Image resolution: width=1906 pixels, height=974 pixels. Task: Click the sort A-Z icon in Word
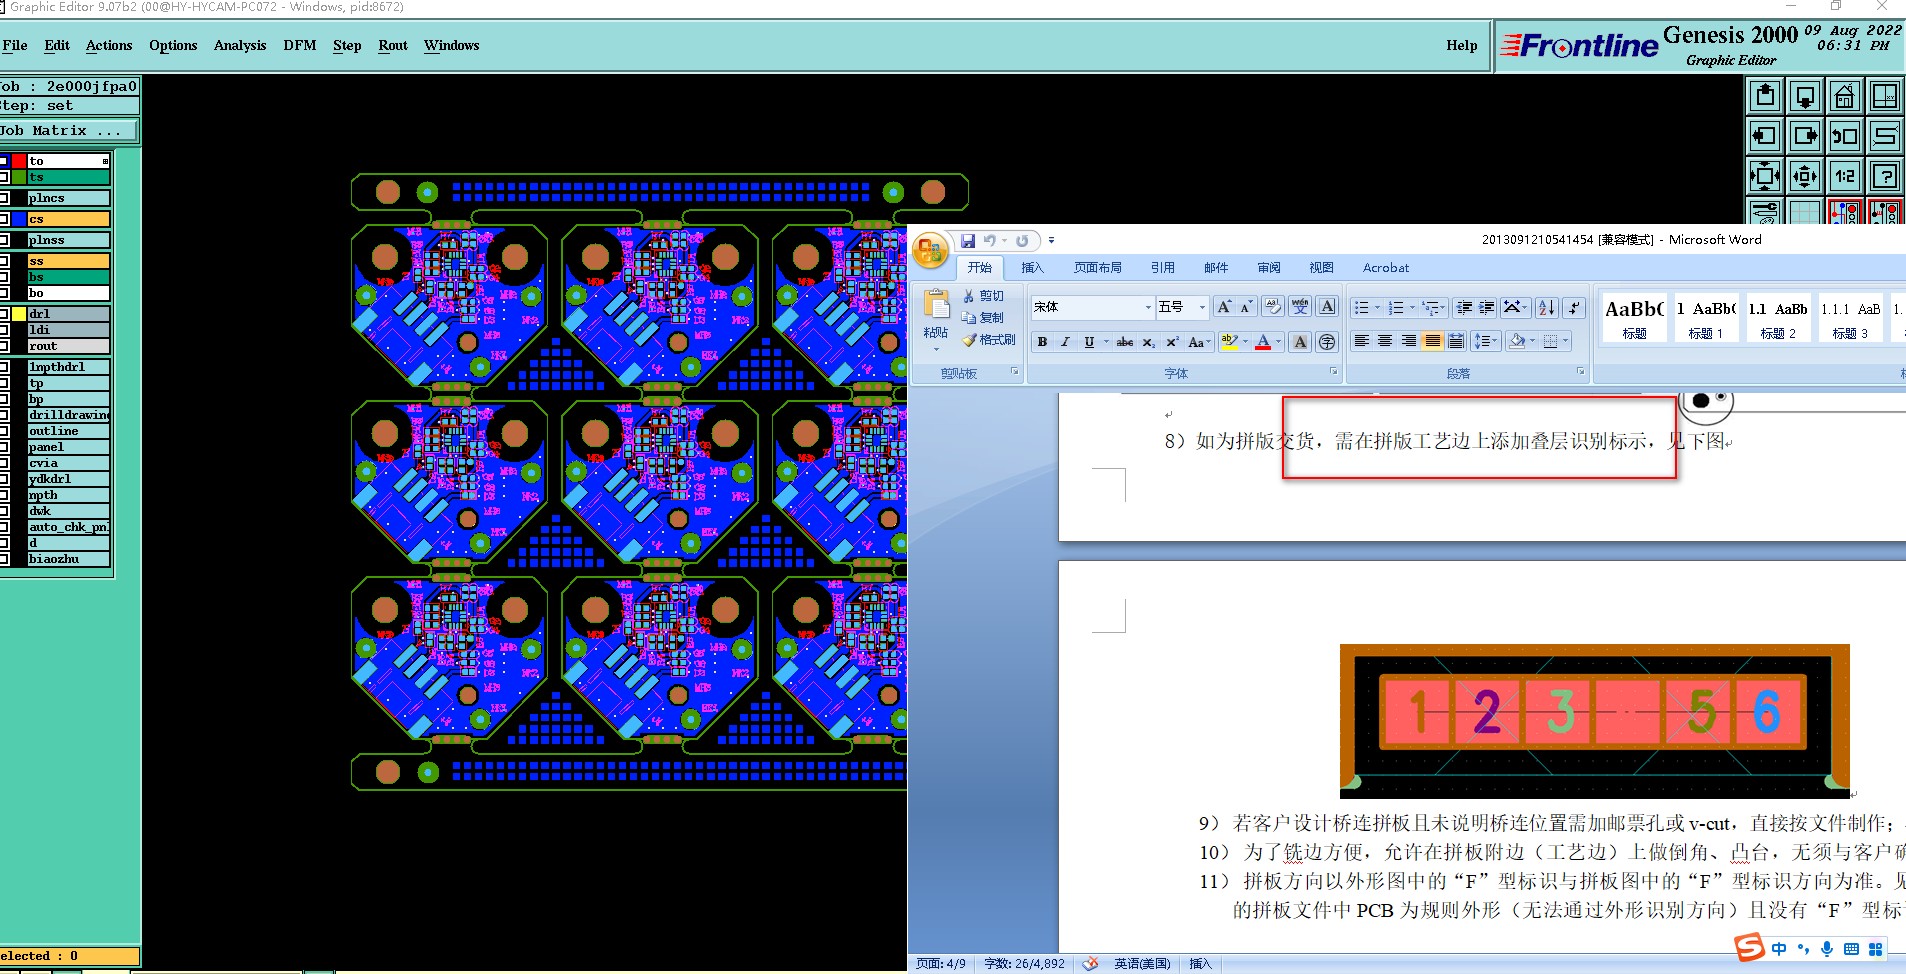point(1547,307)
